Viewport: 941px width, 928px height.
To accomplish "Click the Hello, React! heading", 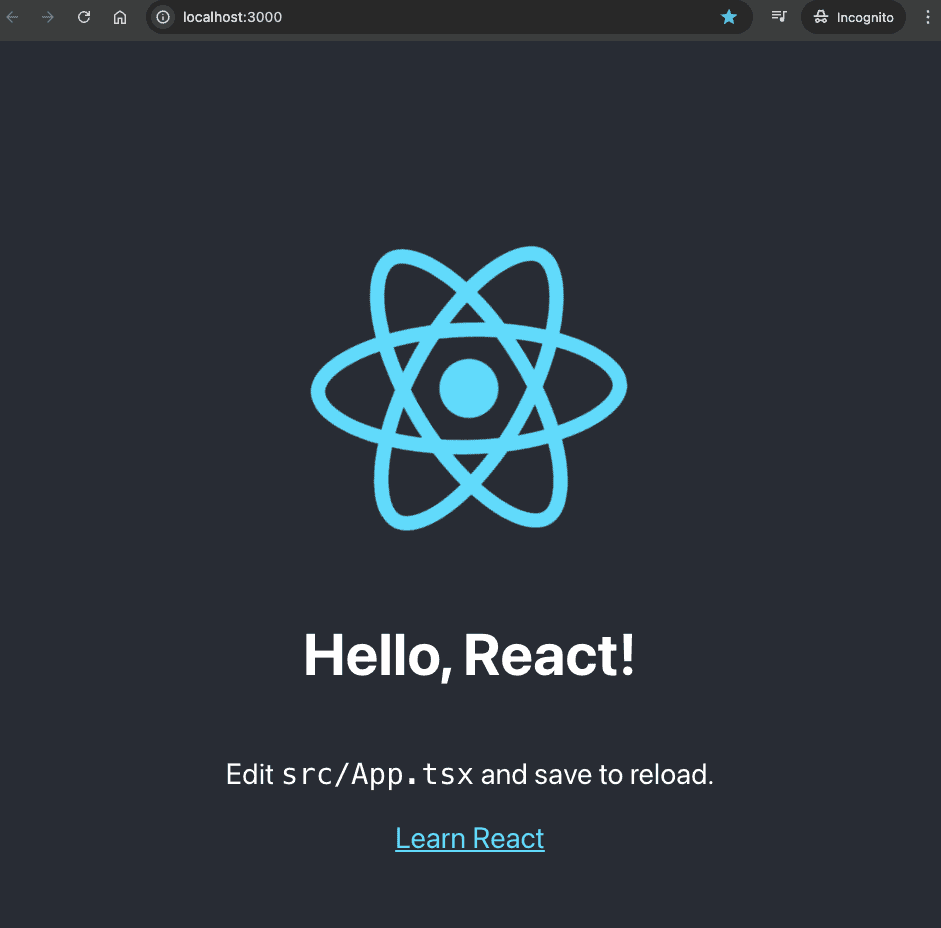I will 469,655.
